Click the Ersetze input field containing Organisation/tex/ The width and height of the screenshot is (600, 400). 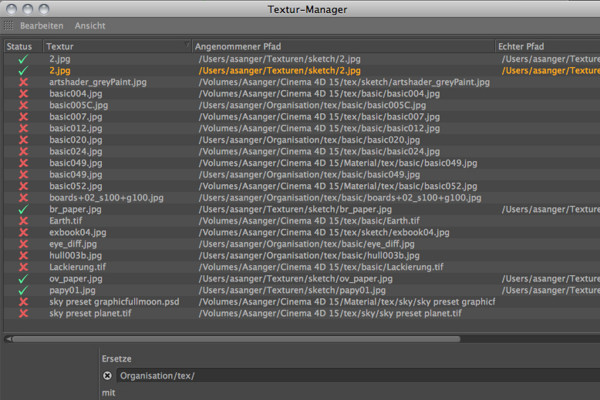click(x=358, y=376)
